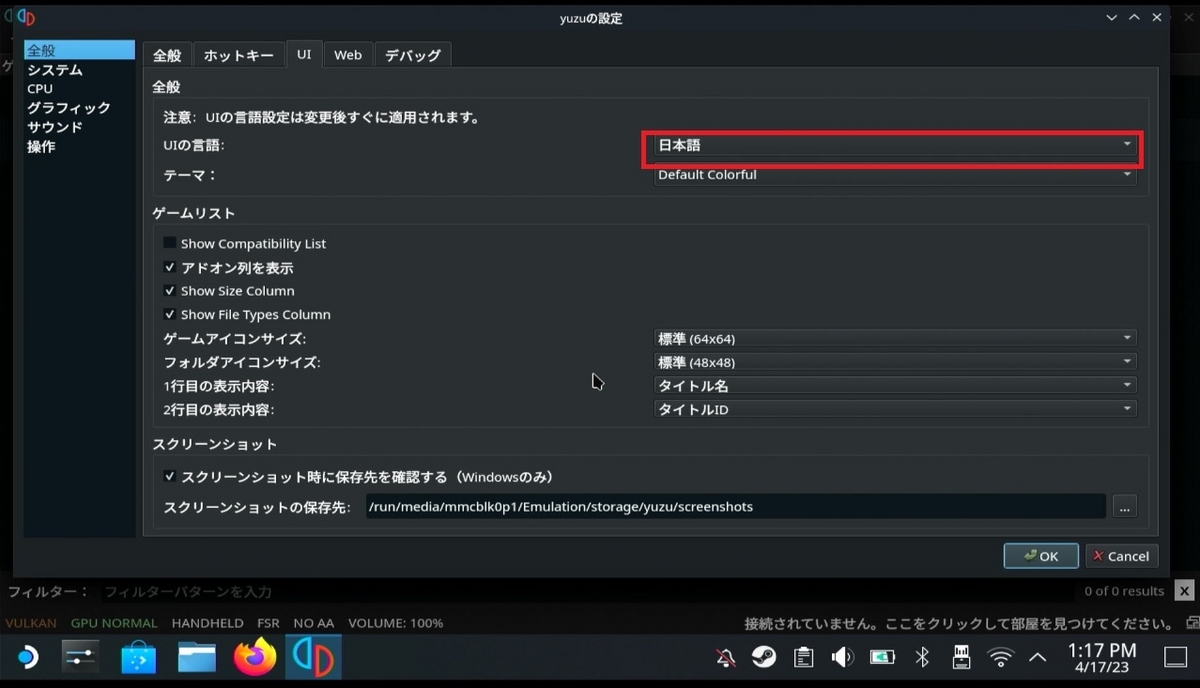Select CPU in the left category list
Image resolution: width=1200 pixels, height=688 pixels.
80,88
